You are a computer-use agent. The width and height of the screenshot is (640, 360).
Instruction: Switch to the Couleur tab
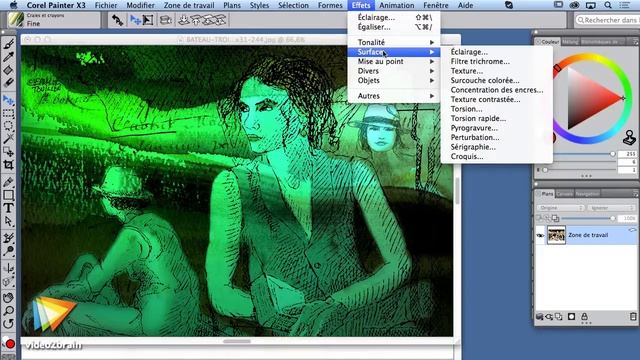(x=549, y=42)
